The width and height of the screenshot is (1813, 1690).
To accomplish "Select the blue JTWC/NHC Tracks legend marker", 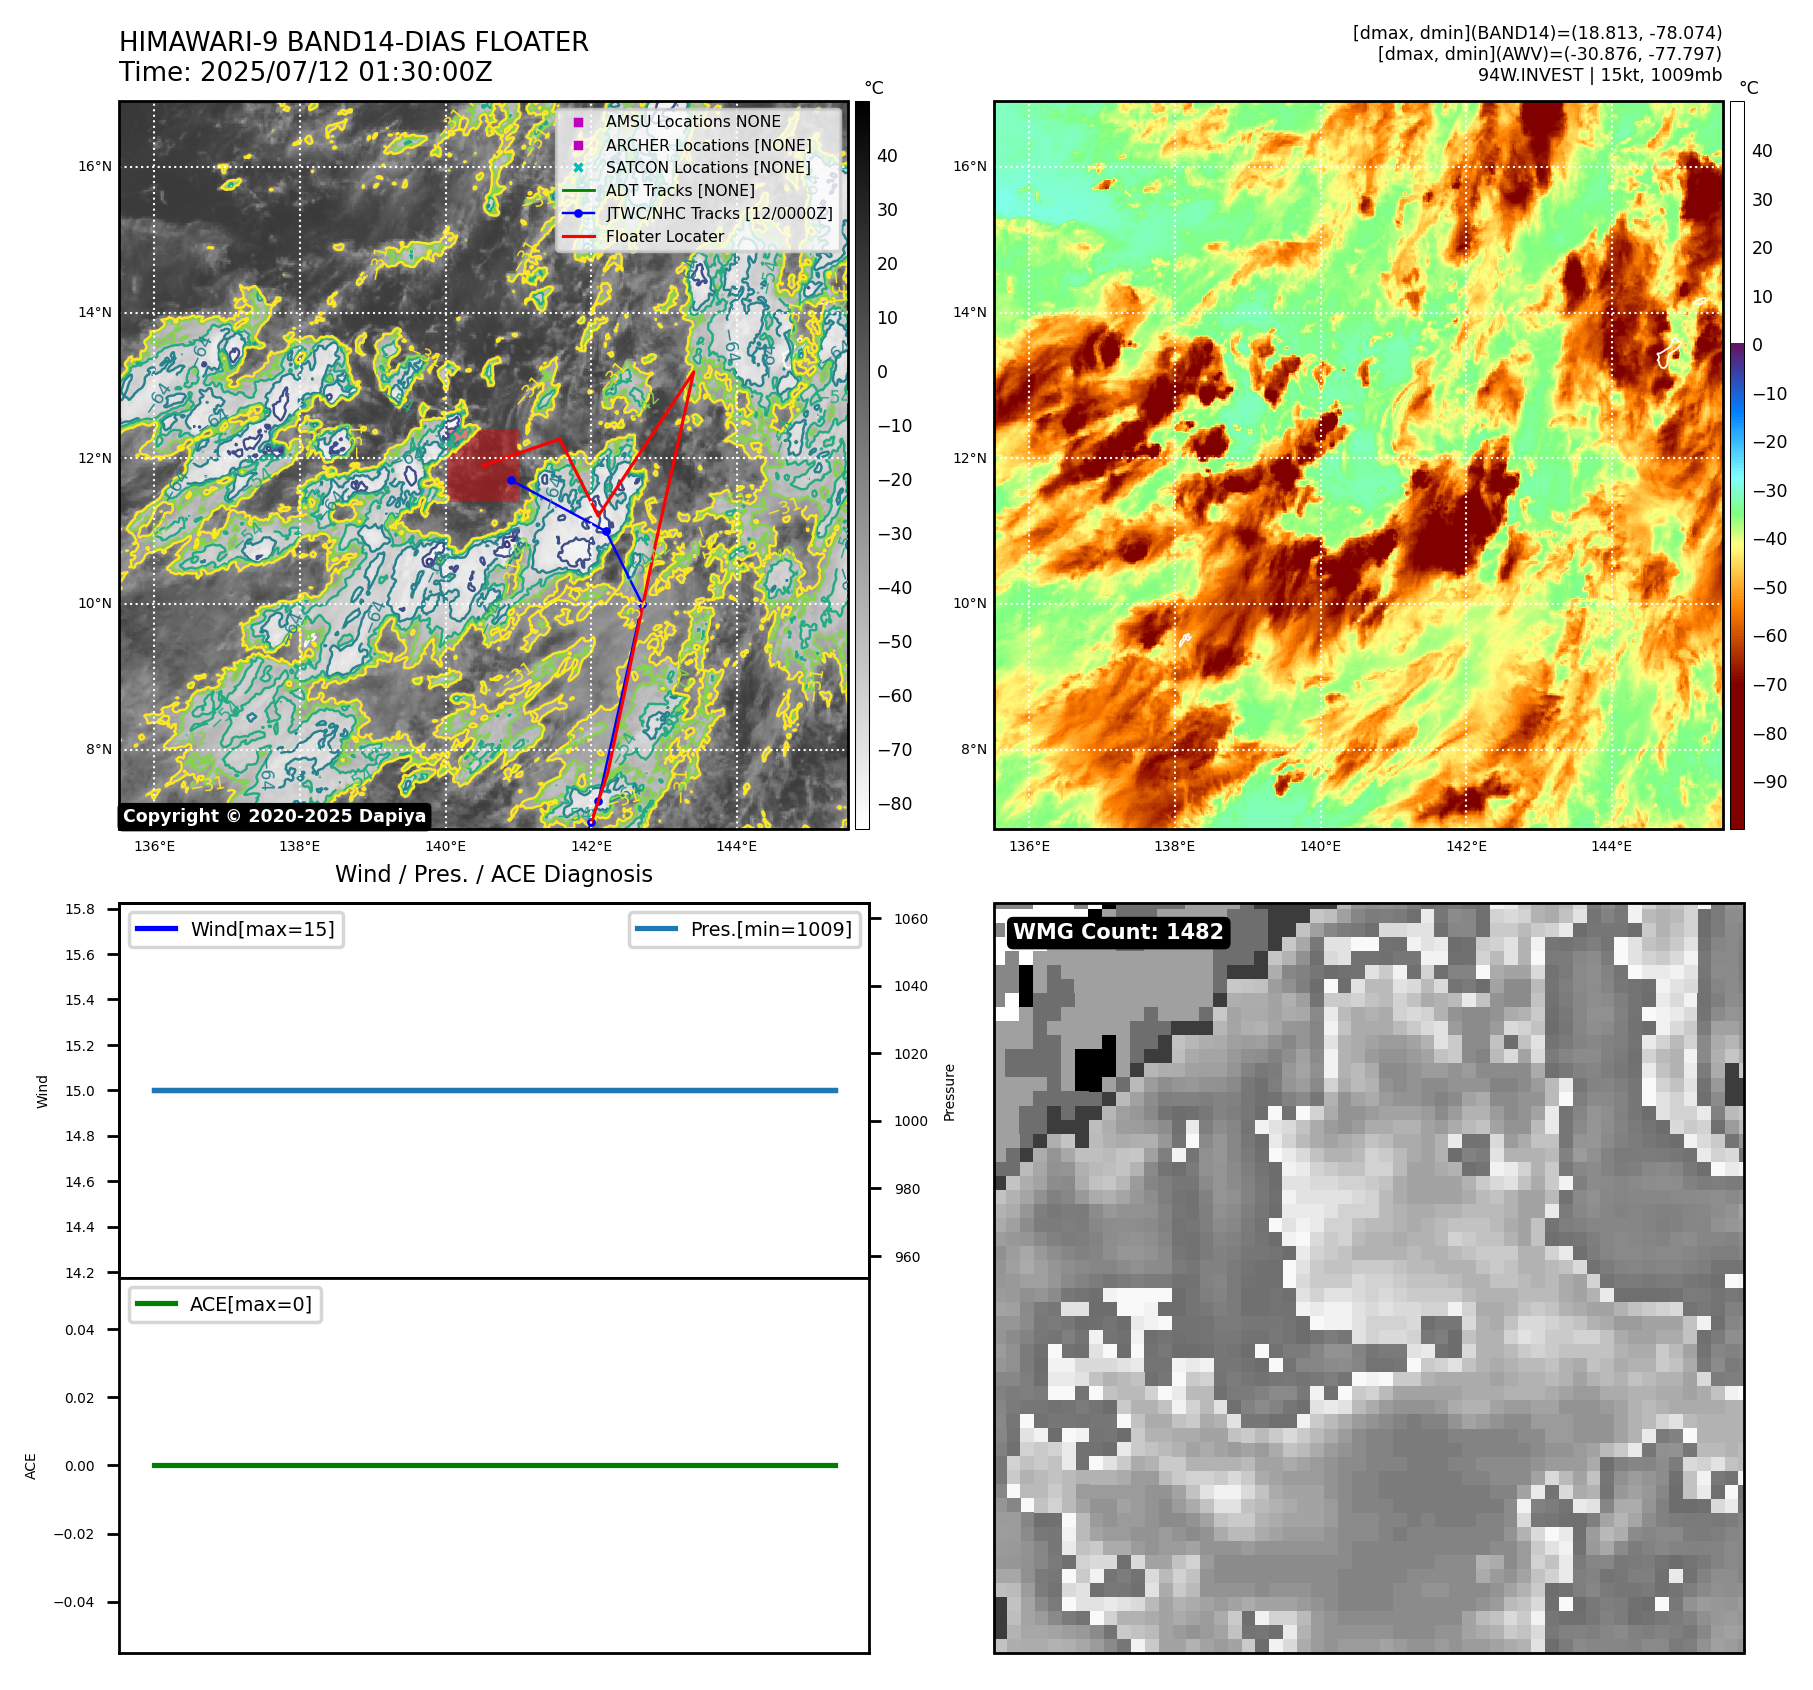I will click(578, 214).
